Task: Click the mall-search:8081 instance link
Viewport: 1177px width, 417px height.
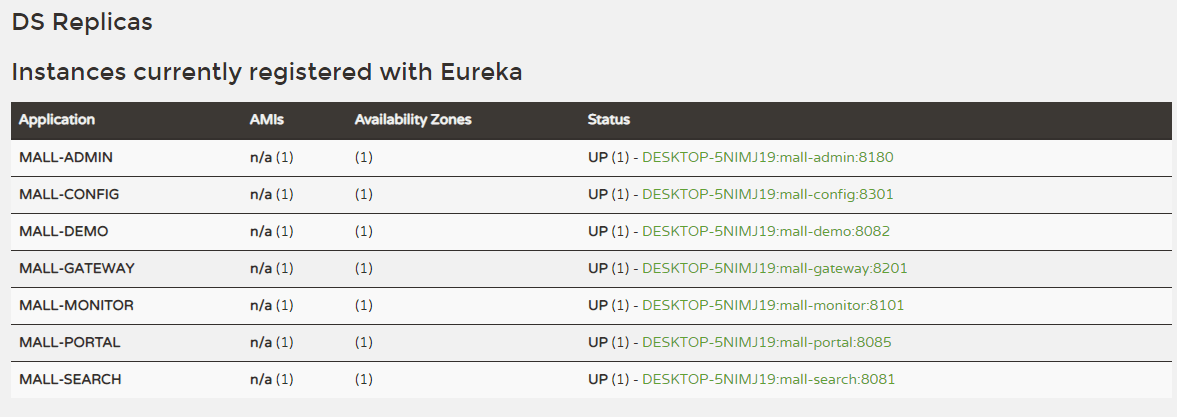Action: click(x=768, y=379)
